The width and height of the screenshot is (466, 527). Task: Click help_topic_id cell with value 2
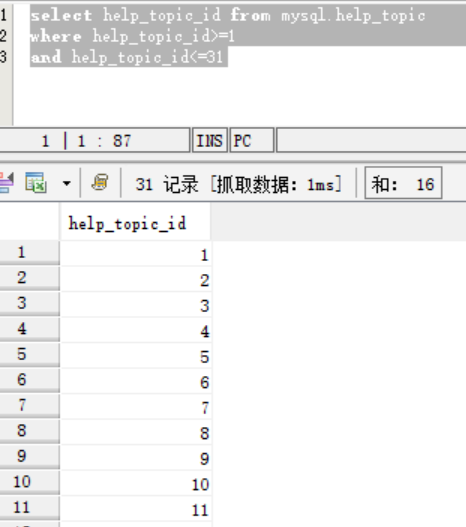[136, 279]
